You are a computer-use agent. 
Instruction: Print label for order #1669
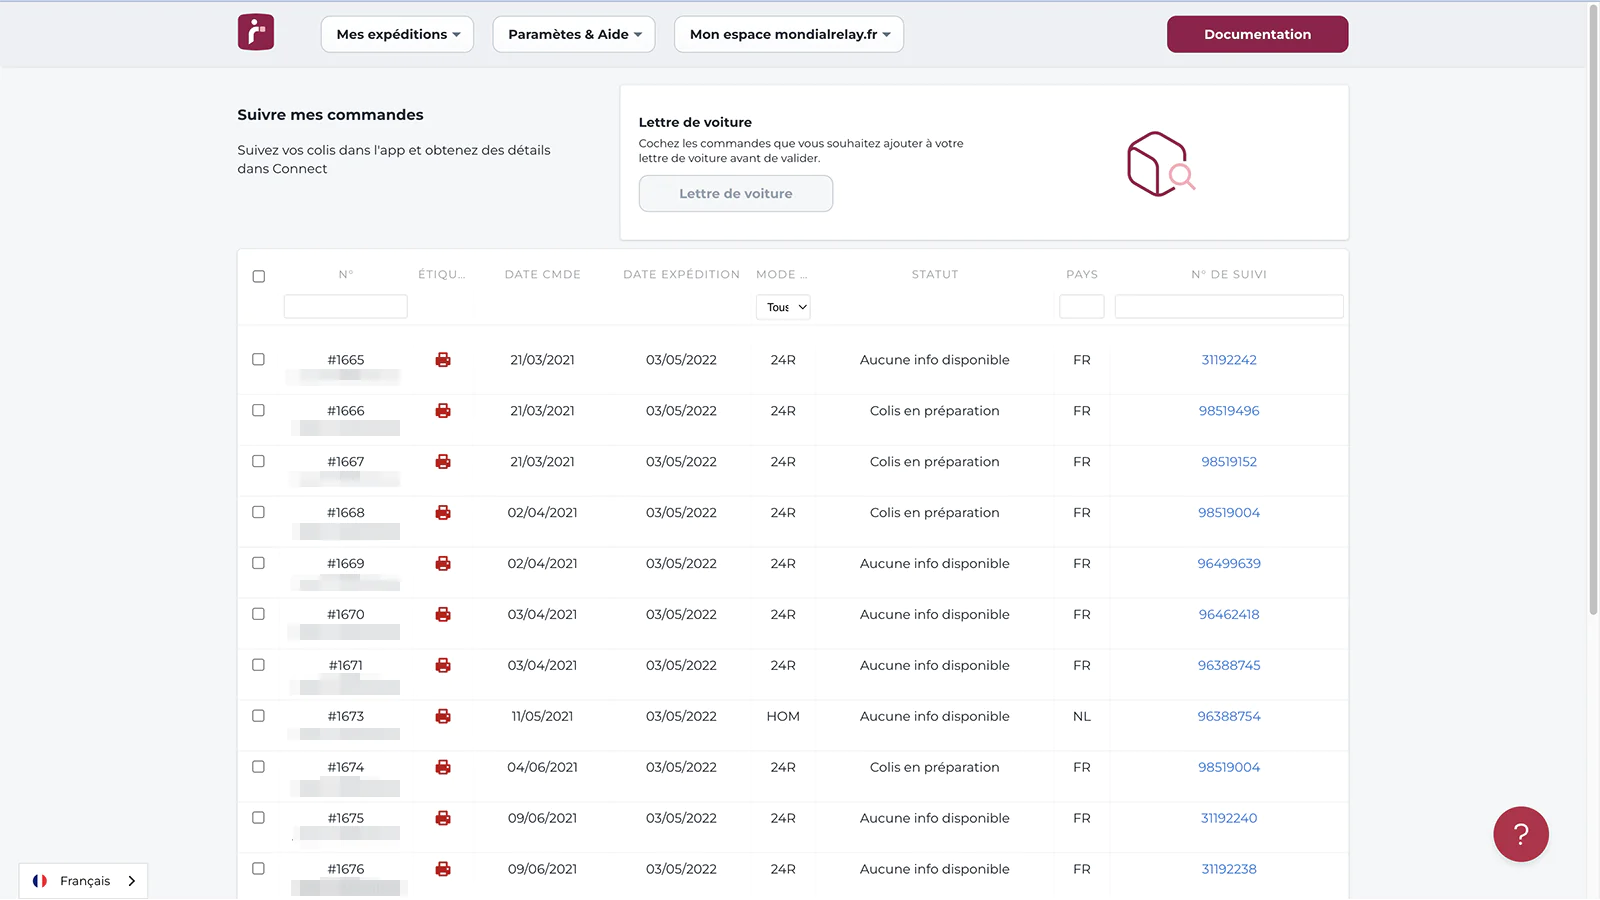[443, 564]
